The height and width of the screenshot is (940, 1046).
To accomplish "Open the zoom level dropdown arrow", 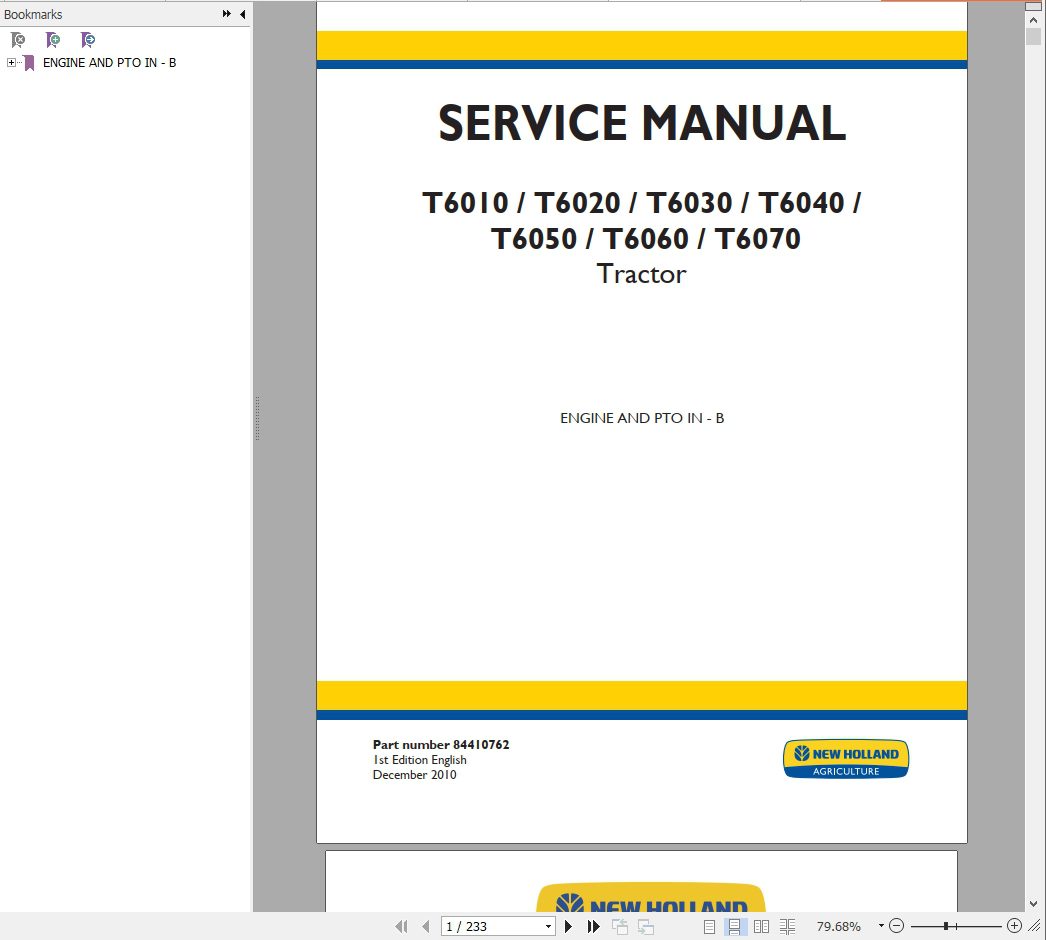I will tap(881, 926).
